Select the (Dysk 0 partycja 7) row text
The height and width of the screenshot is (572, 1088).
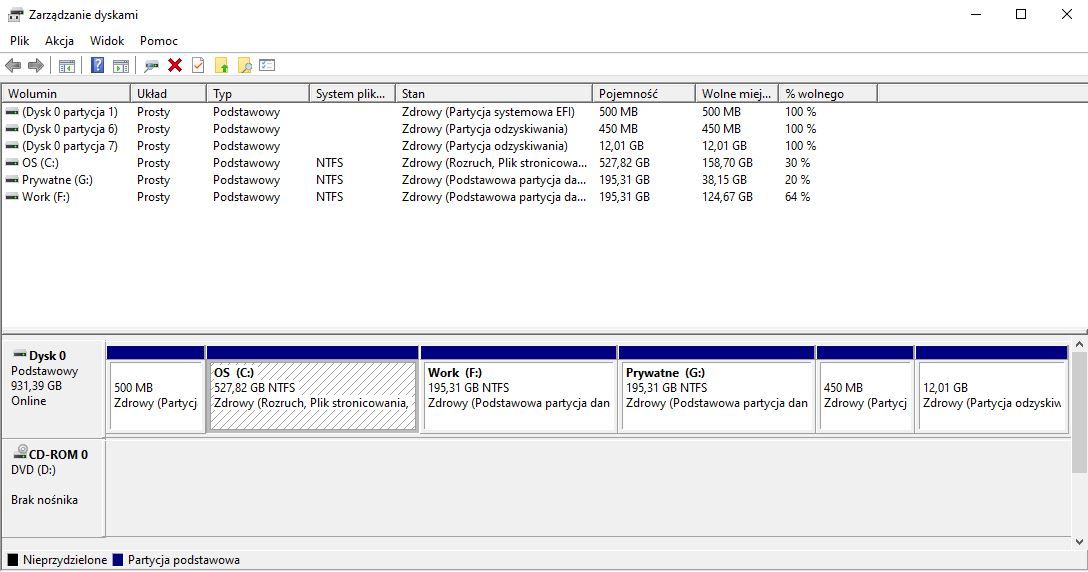click(x=70, y=146)
